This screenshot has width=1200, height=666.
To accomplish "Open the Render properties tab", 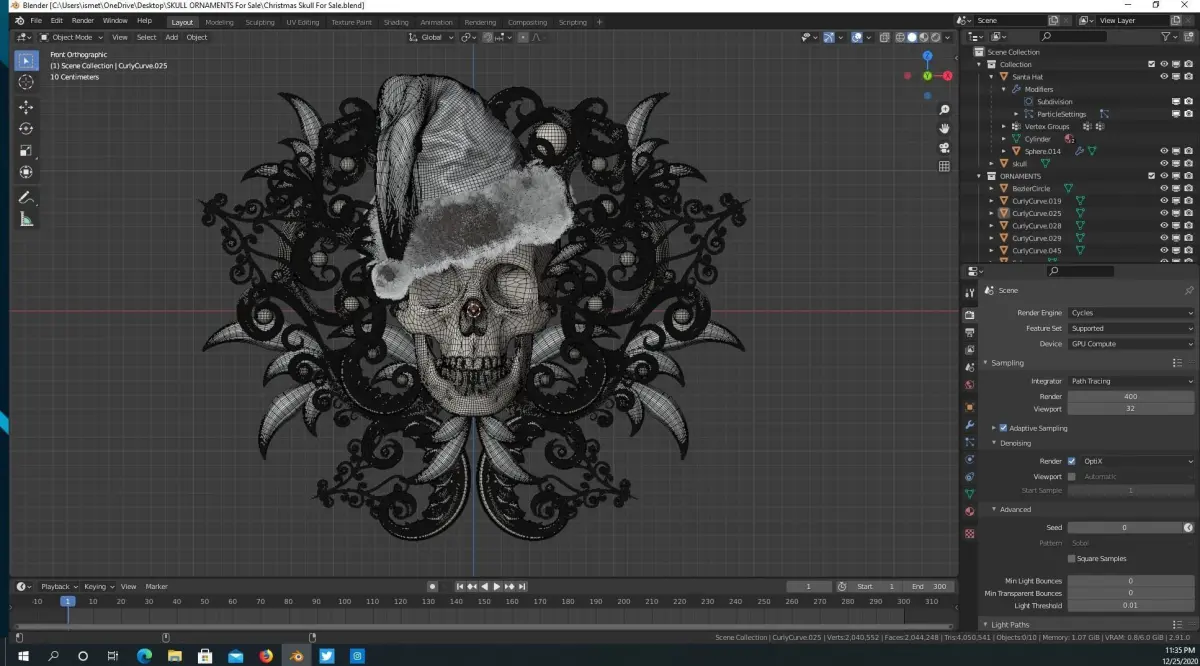I will (x=969, y=315).
